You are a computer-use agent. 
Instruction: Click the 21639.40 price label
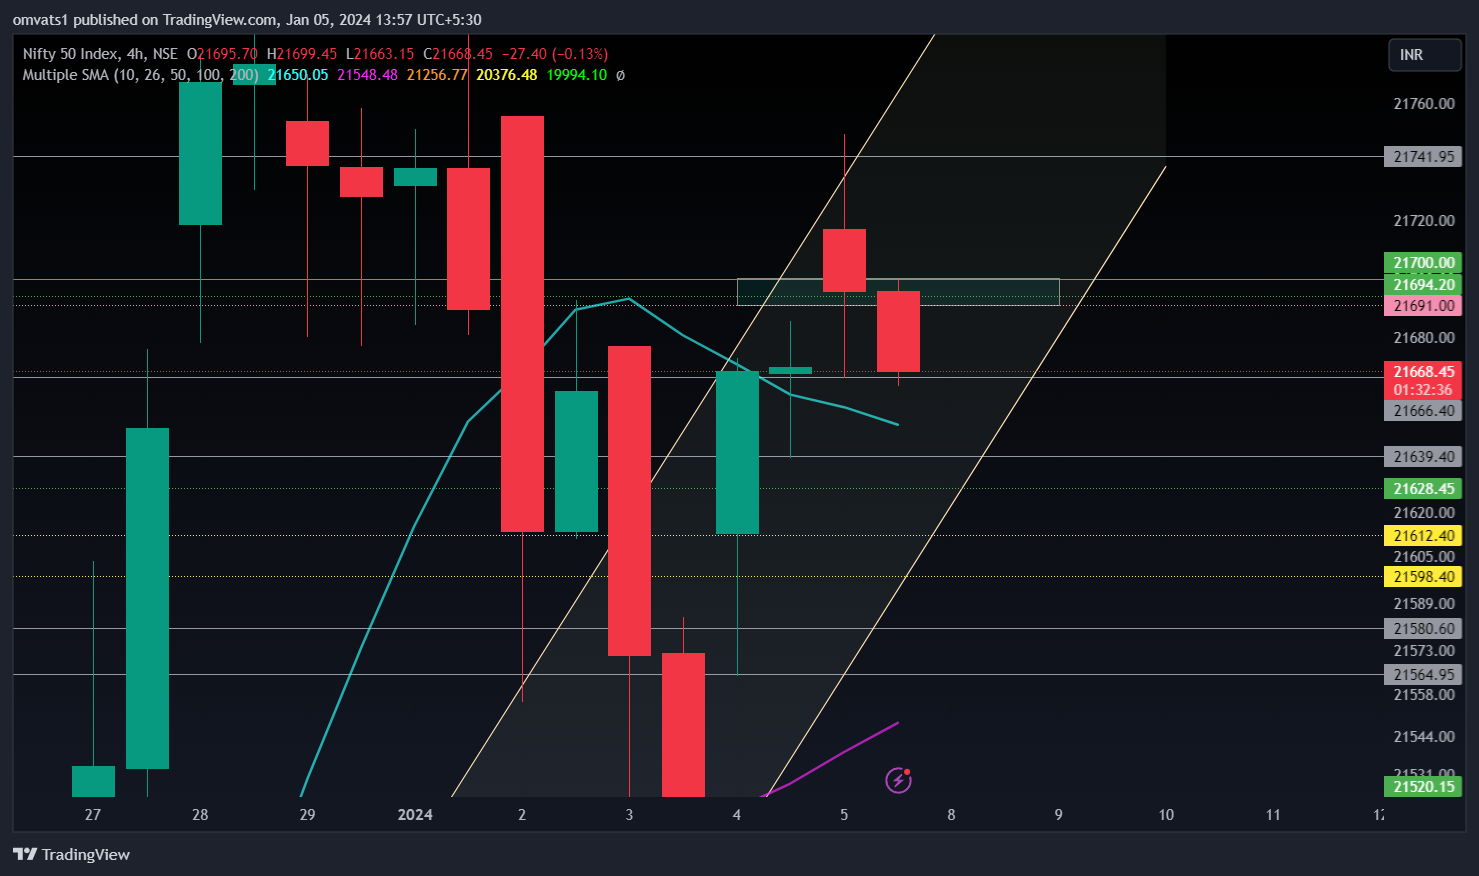(1423, 457)
